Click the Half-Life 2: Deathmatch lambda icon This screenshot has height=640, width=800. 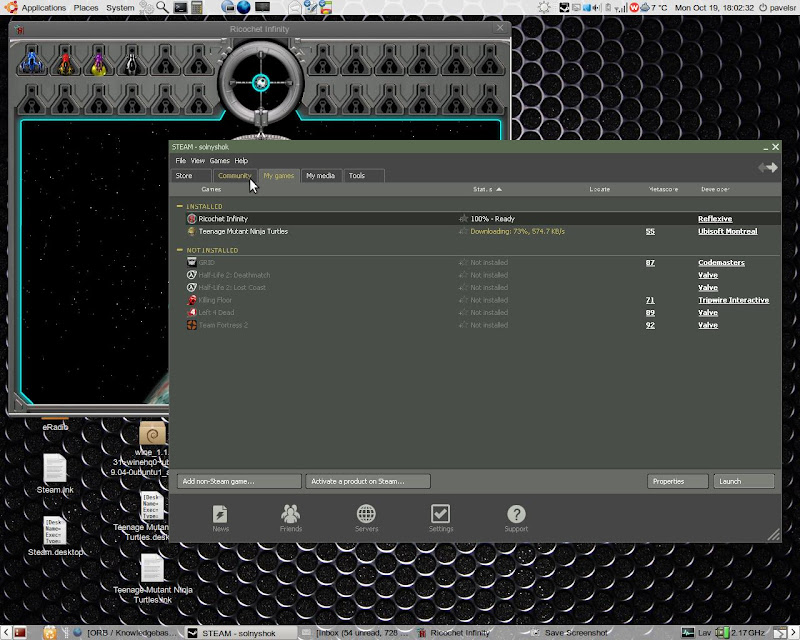pyautogui.click(x=192, y=275)
